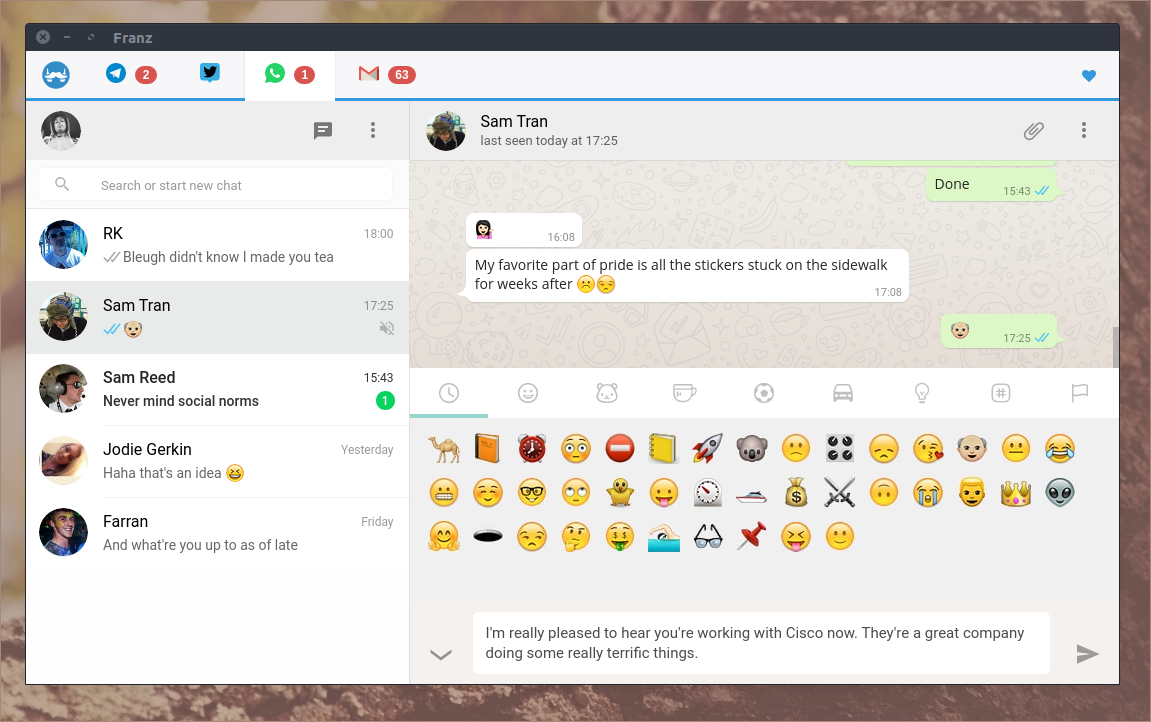
Task: Select the food and drink emoji category
Action: (685, 392)
